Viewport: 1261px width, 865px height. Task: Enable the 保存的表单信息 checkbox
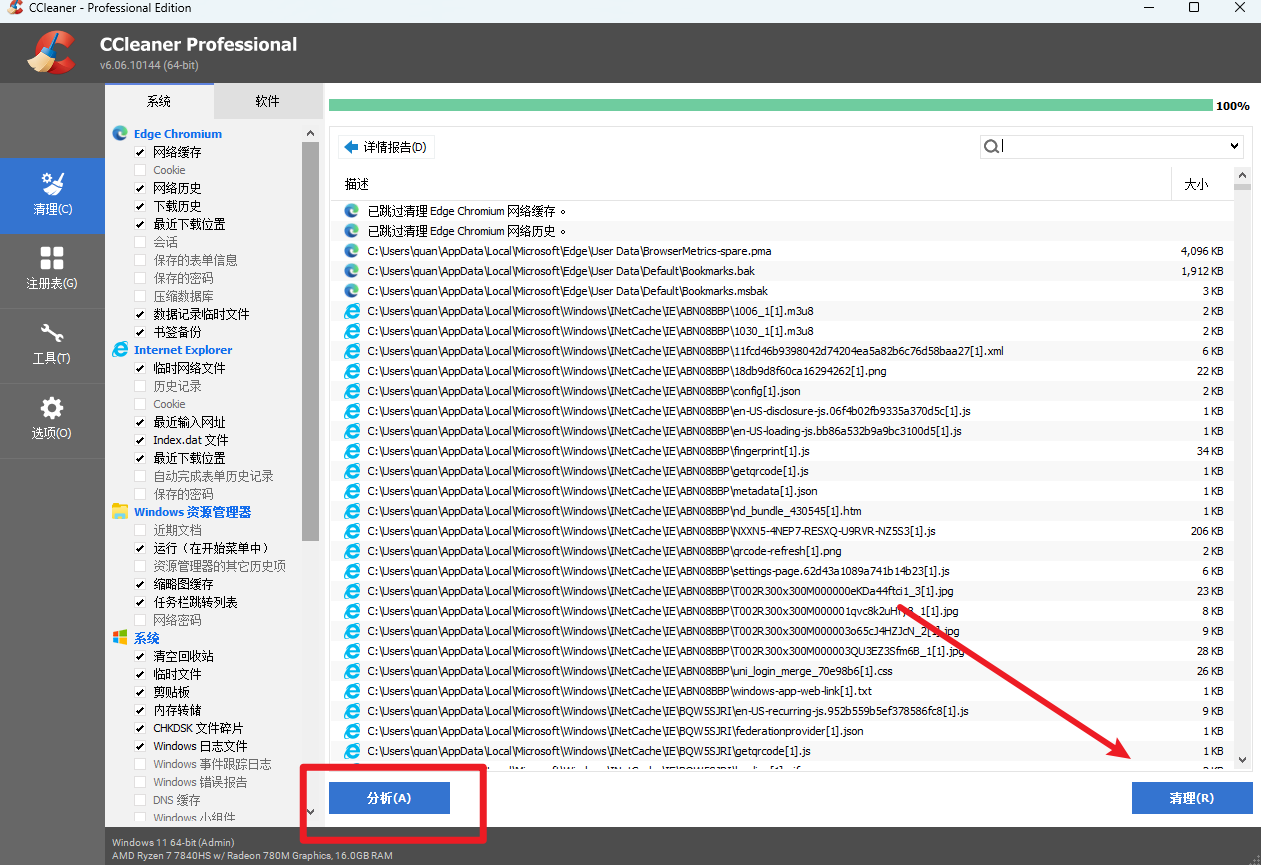click(140, 260)
